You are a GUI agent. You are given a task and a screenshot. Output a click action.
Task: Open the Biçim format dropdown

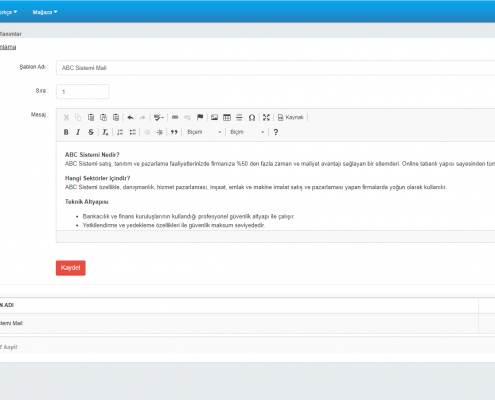(247, 132)
